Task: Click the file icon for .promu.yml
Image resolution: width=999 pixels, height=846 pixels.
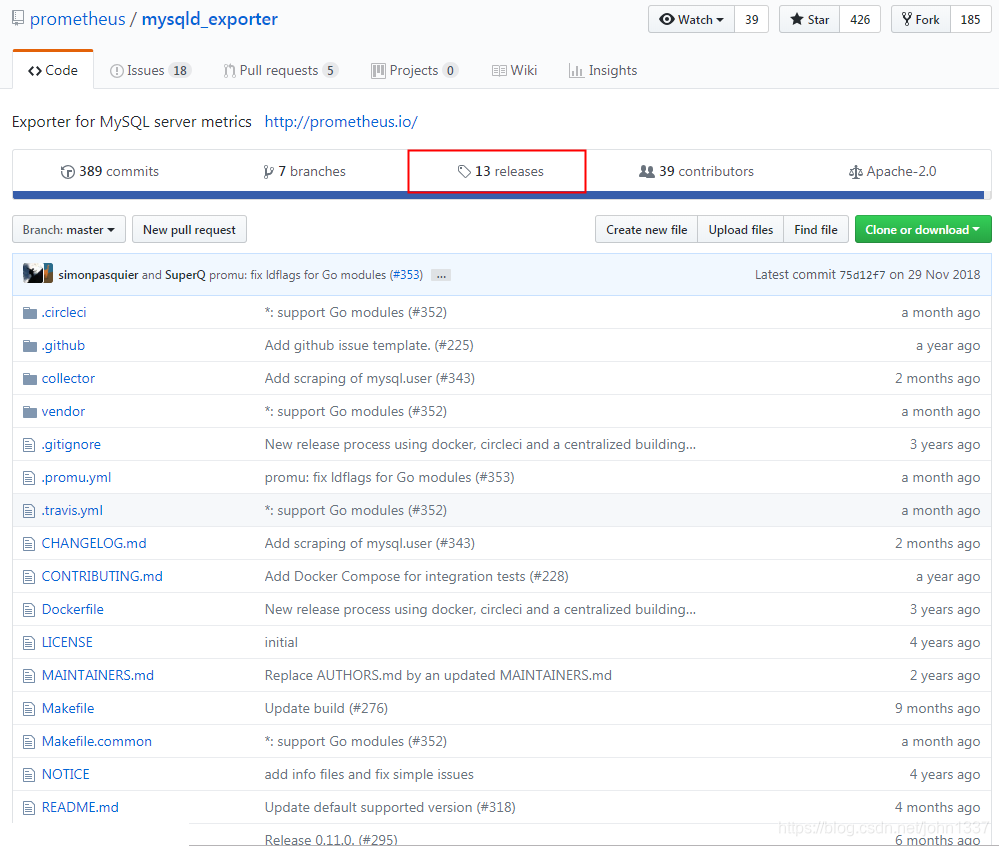Action: pyautogui.click(x=29, y=478)
